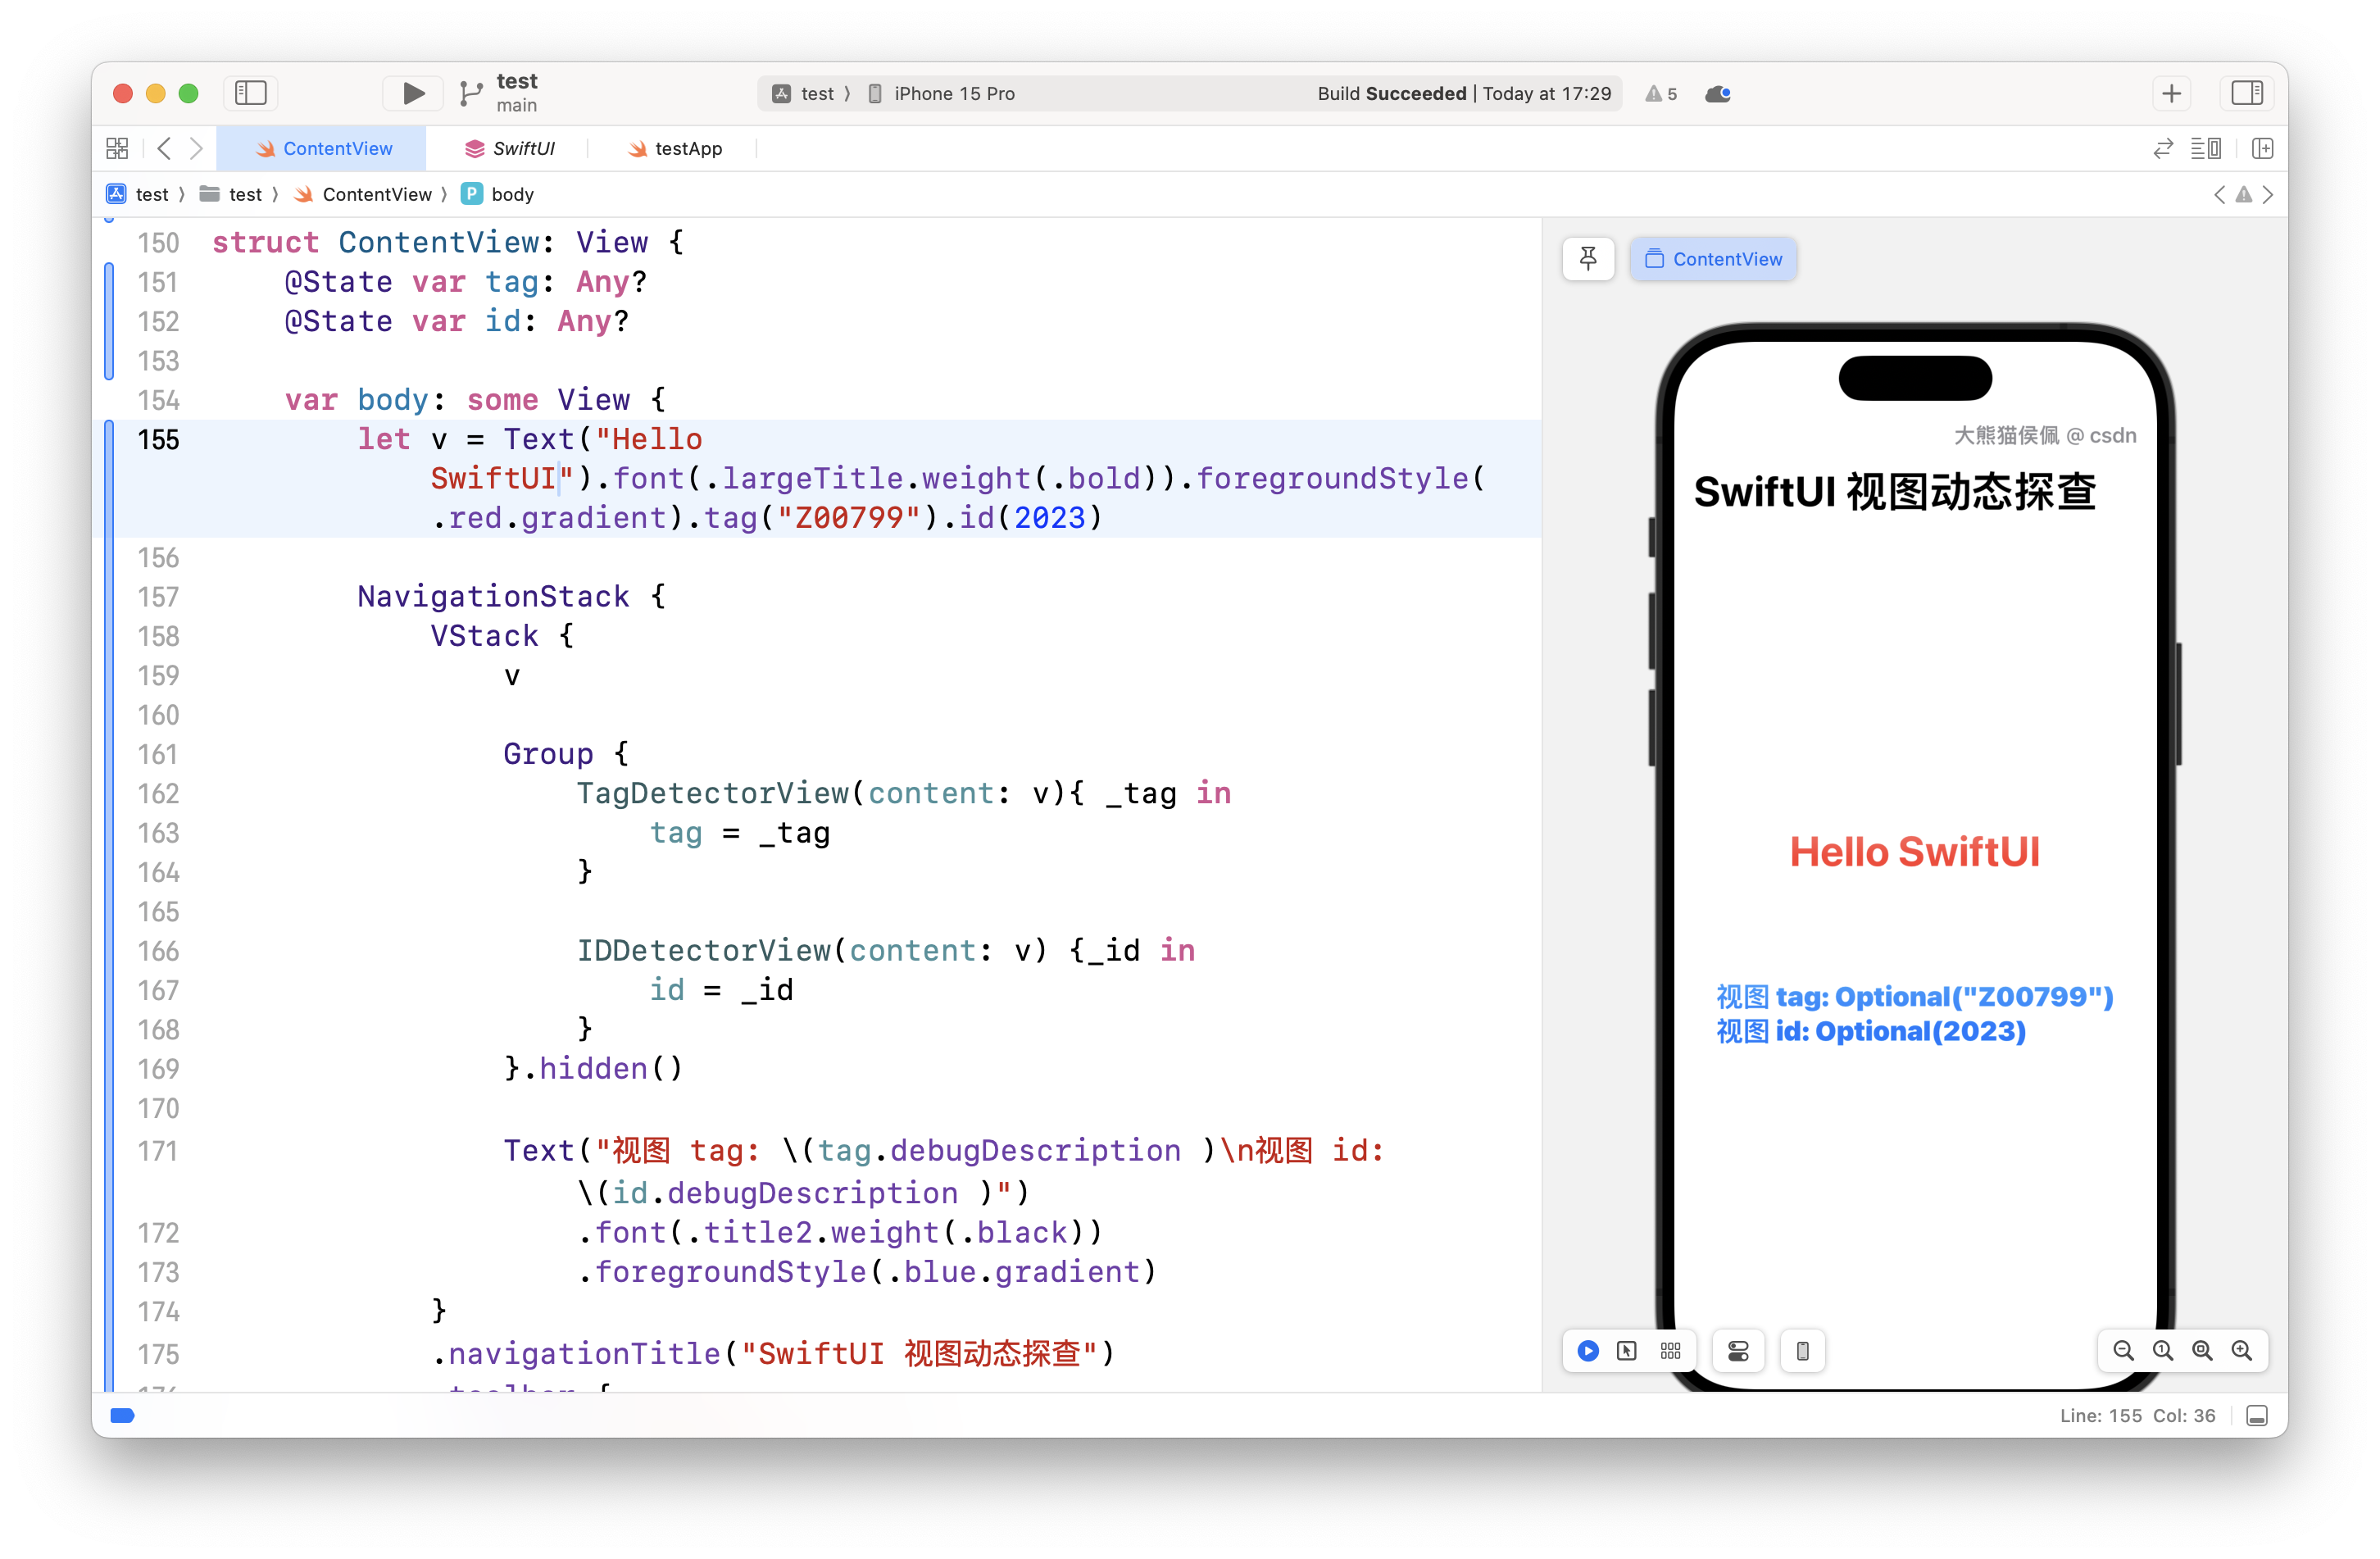Image resolution: width=2380 pixels, height=1559 pixels.
Task: Open the test scheme menu
Action: coord(811,92)
